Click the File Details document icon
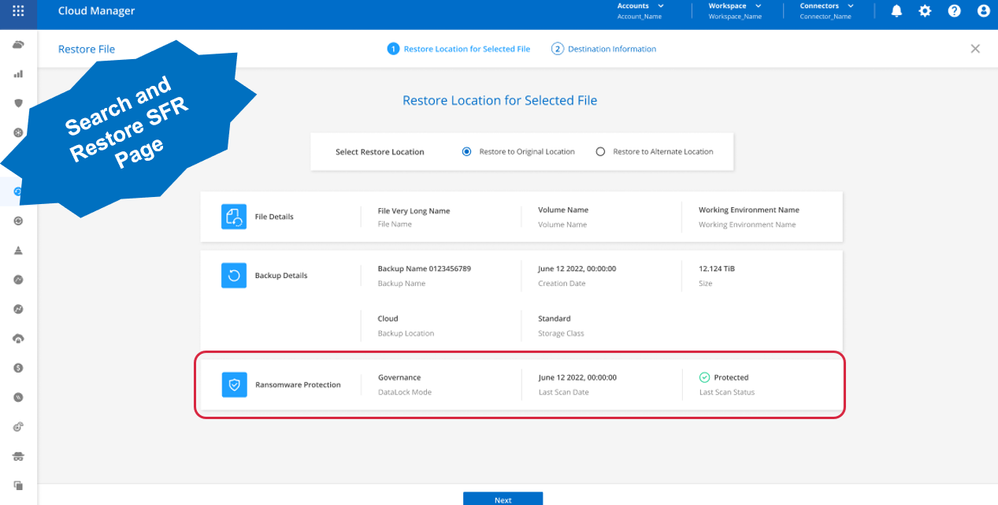Viewport: 998px width, 505px height. click(234, 217)
